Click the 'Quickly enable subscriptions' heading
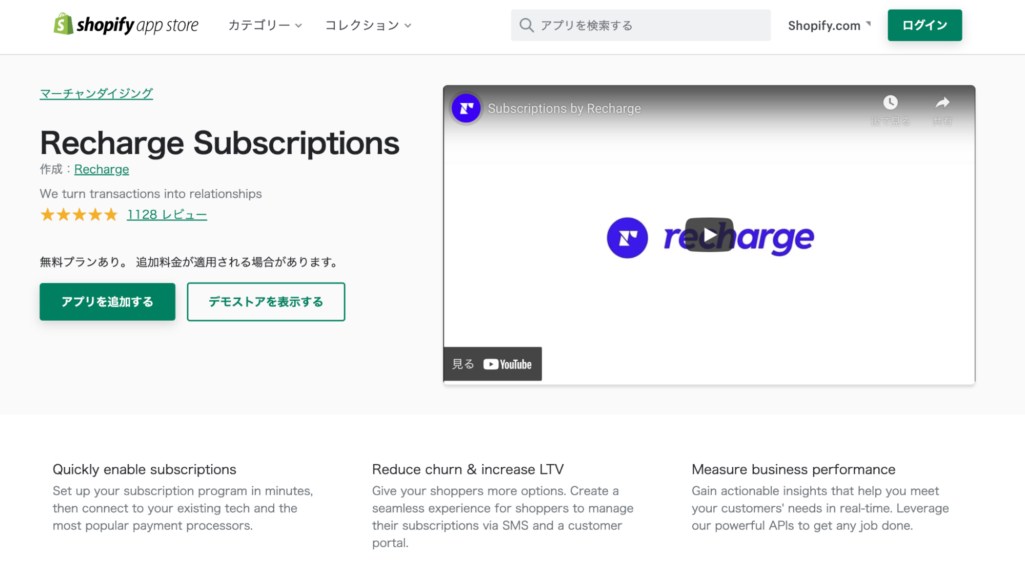 pyautogui.click(x=144, y=469)
